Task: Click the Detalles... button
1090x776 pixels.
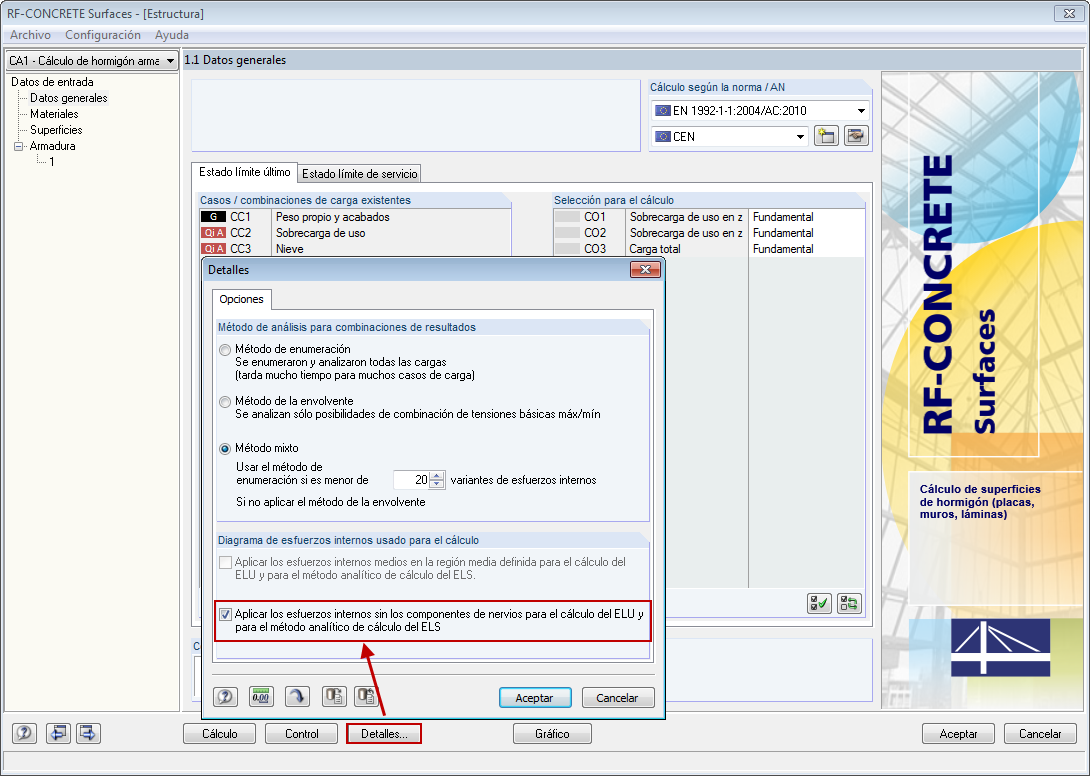Action: click(x=384, y=734)
